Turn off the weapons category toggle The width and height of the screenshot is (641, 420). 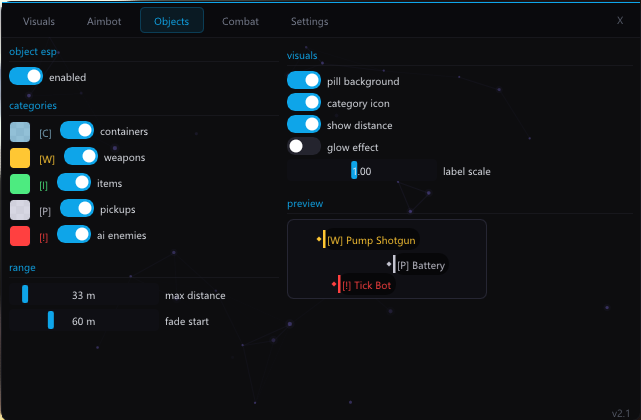pyautogui.click(x=81, y=157)
